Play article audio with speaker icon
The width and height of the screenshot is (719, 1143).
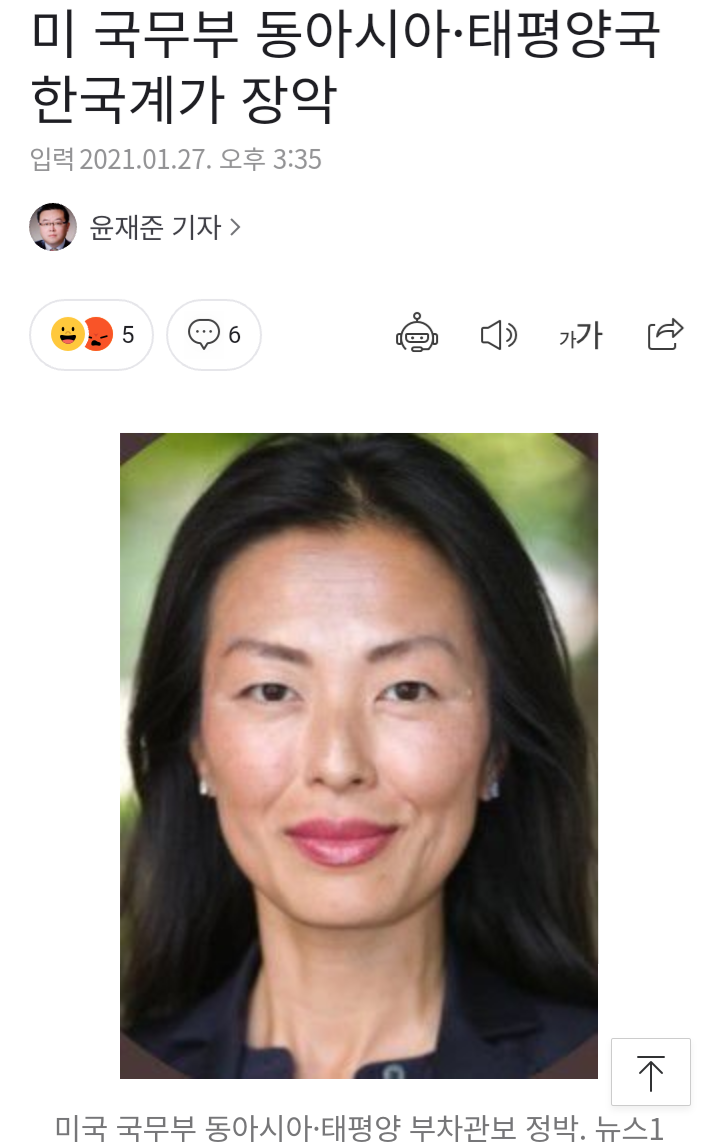(x=499, y=335)
